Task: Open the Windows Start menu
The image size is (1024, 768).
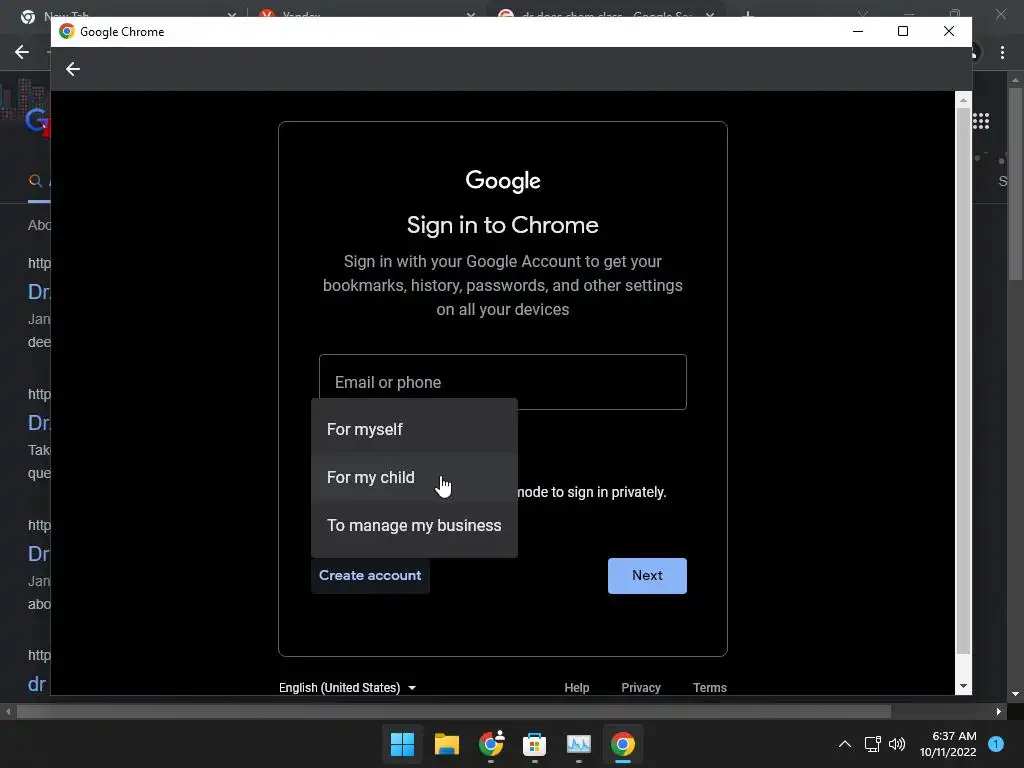Action: 402,744
